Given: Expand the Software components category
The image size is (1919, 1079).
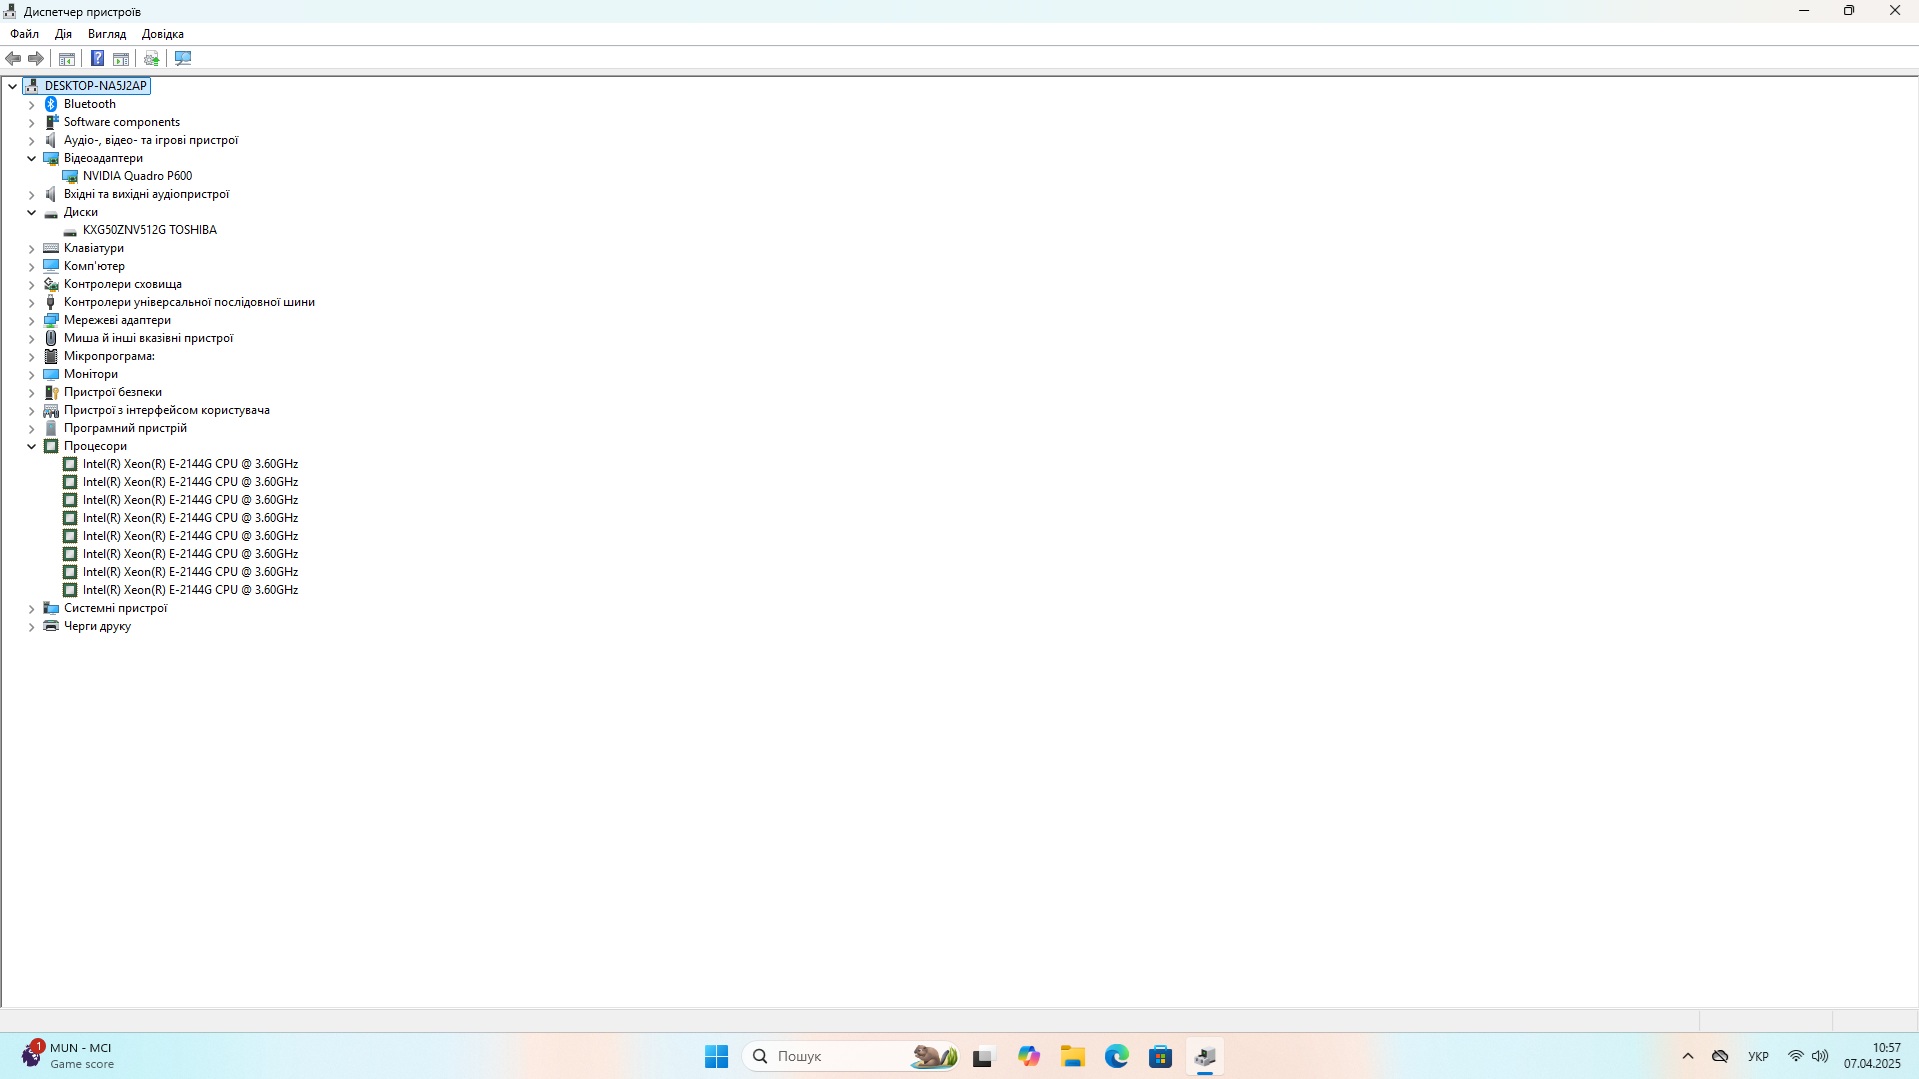Looking at the screenshot, I should point(32,122).
